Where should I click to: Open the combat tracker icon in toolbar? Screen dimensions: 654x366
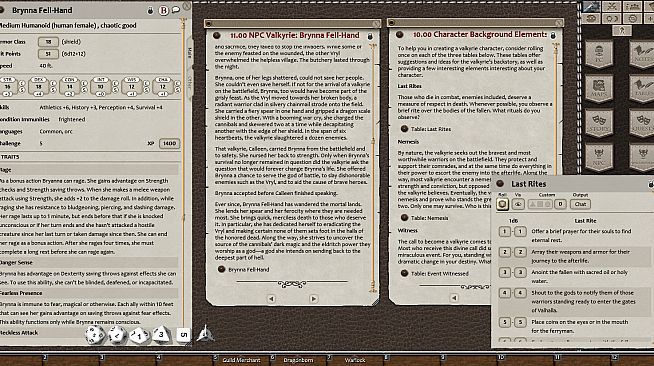pos(612,6)
